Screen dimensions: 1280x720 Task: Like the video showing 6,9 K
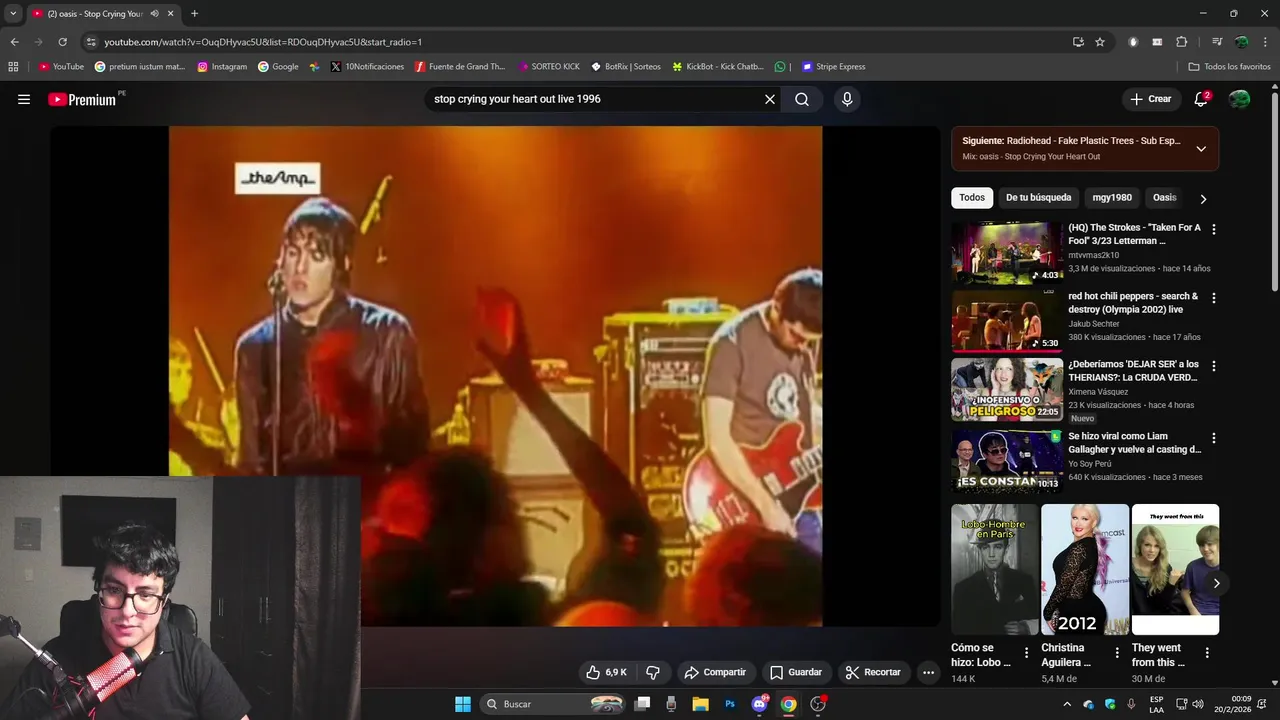click(606, 672)
